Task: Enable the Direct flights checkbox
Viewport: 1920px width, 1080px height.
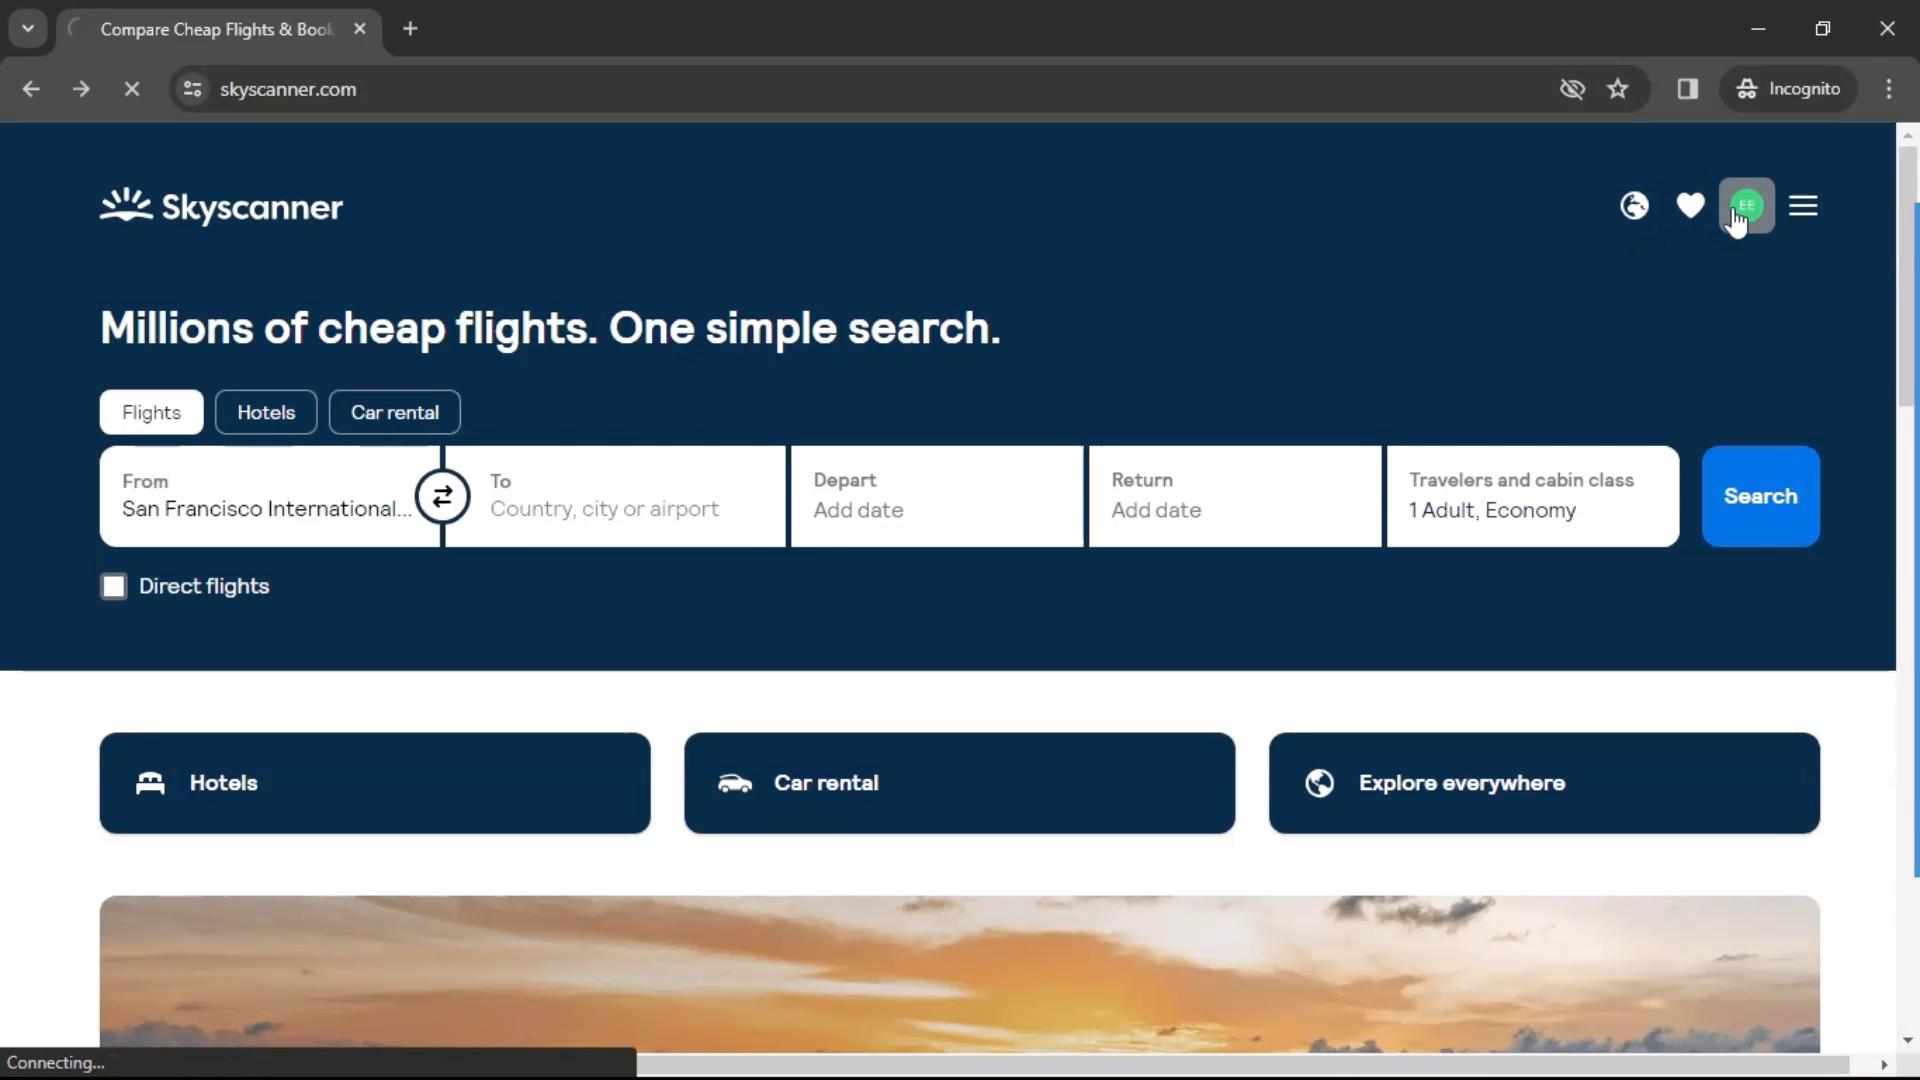Action: 113,585
